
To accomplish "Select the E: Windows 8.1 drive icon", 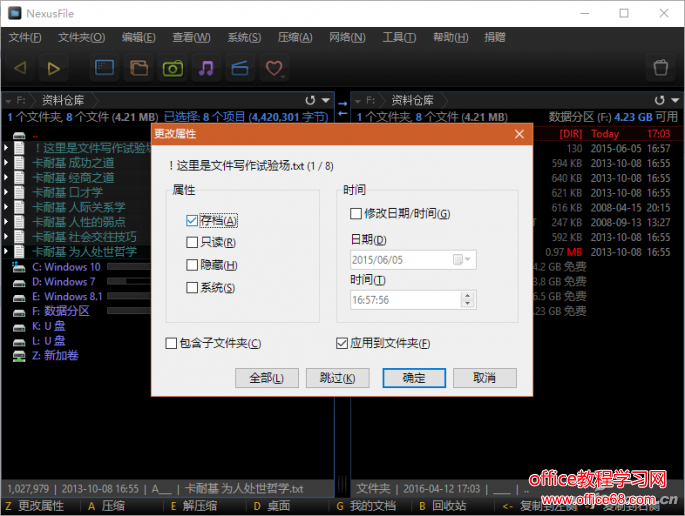I will point(19,297).
